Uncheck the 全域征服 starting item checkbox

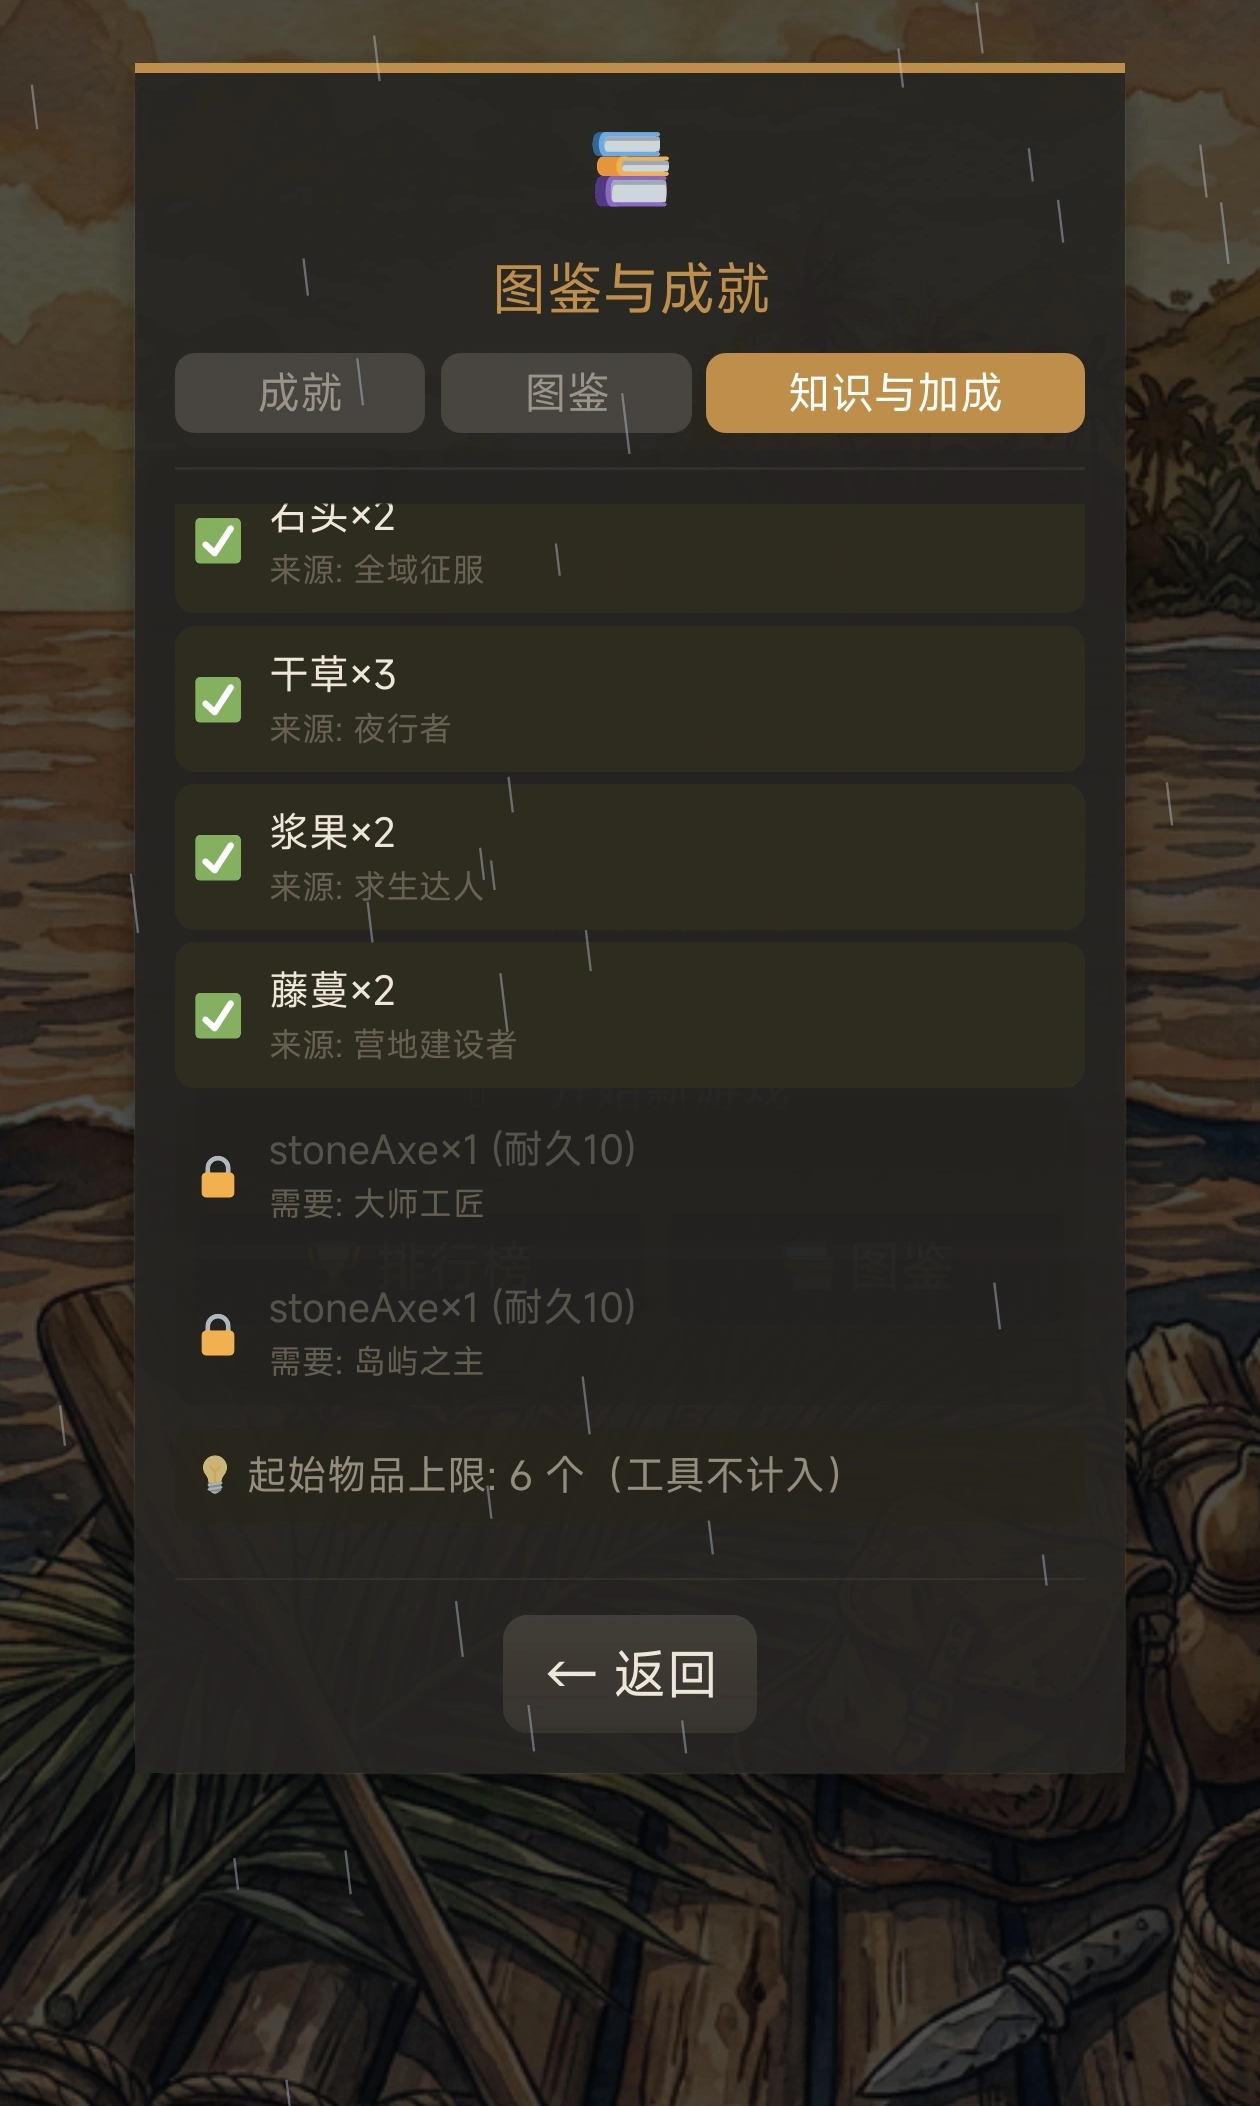click(218, 541)
